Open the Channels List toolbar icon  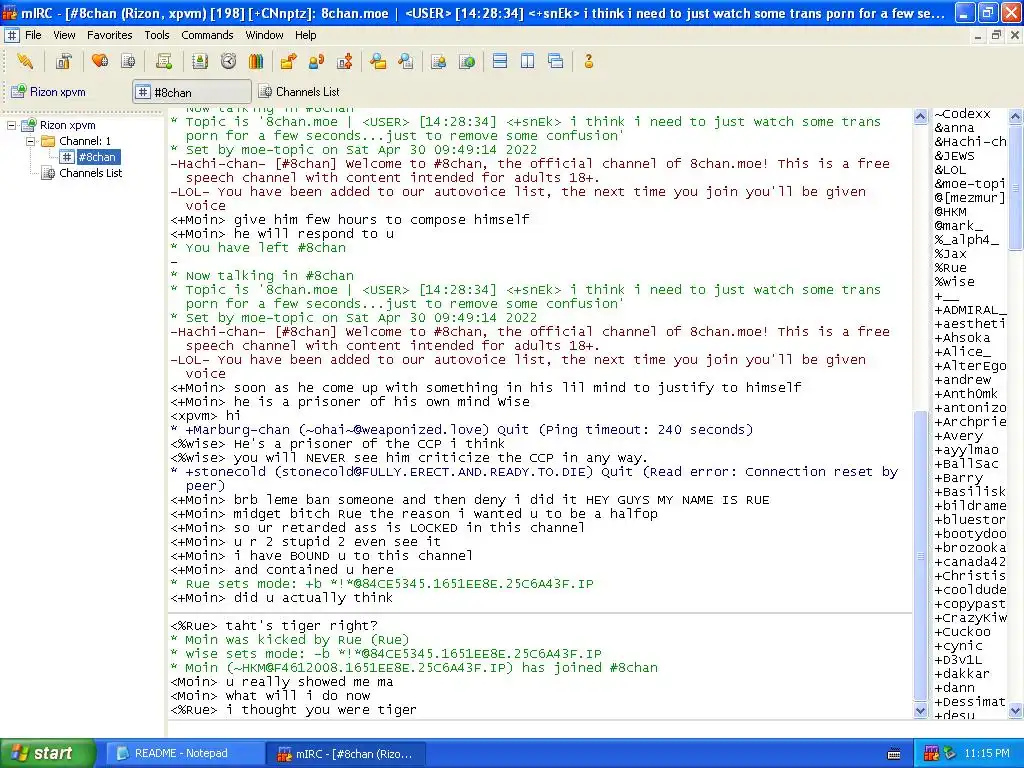128,61
